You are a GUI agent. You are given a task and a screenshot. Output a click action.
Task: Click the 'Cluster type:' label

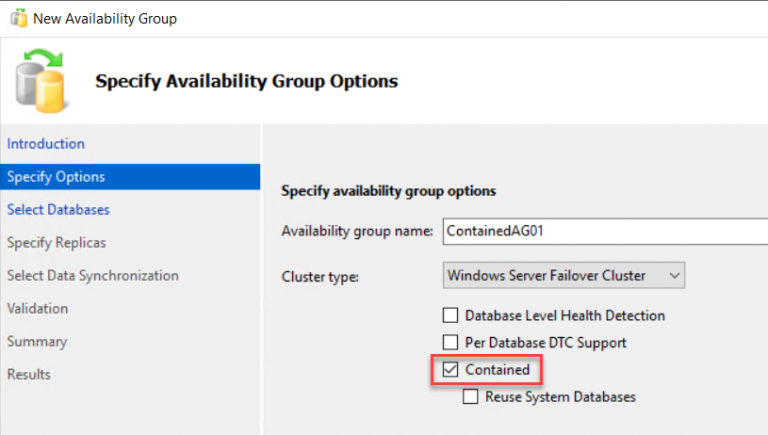[318, 275]
